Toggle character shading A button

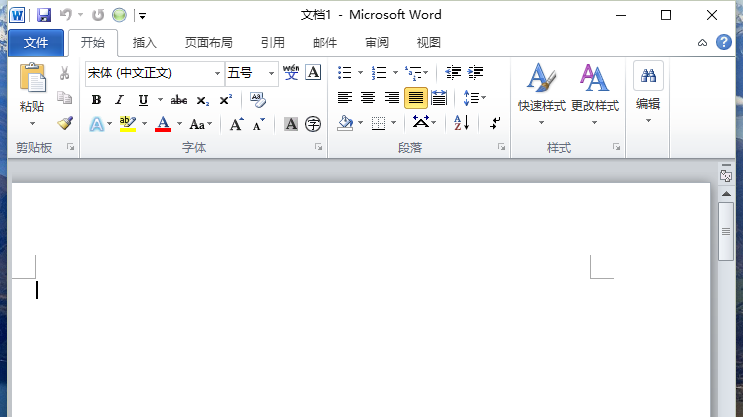click(291, 124)
